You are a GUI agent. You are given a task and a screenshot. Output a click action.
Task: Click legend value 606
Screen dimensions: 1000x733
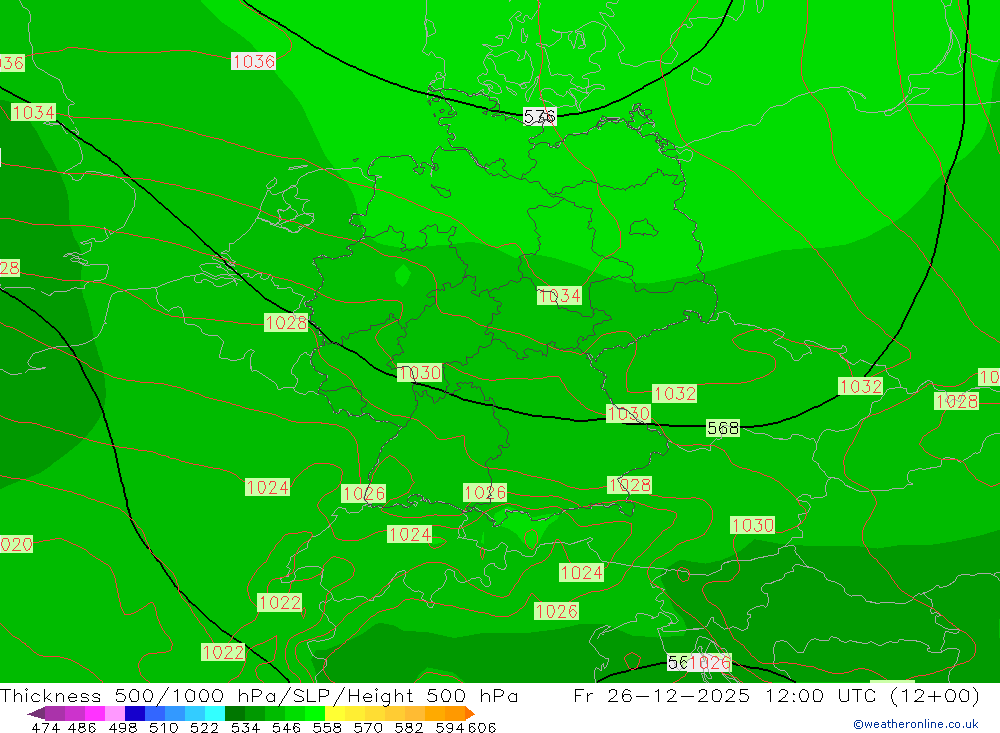[x=482, y=727]
